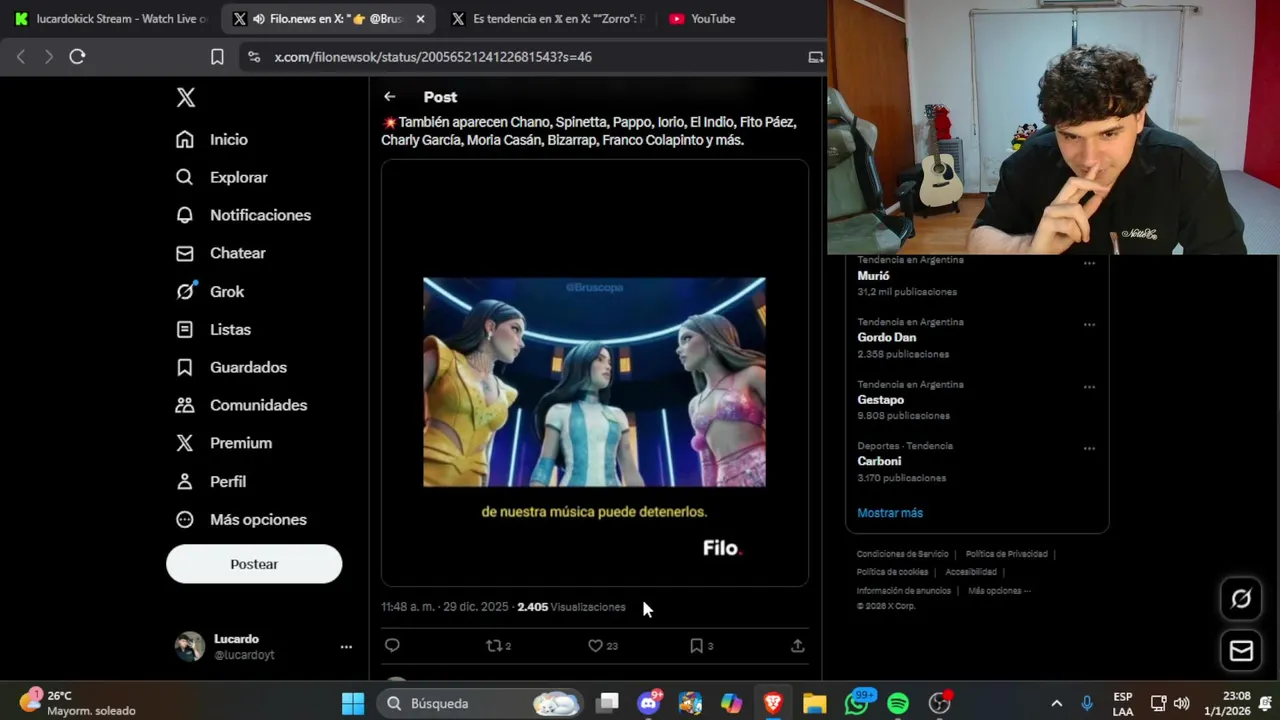Screen dimensions: 1280x720
Task: Open options dots for Gestapo trend
Action: coord(1089,386)
